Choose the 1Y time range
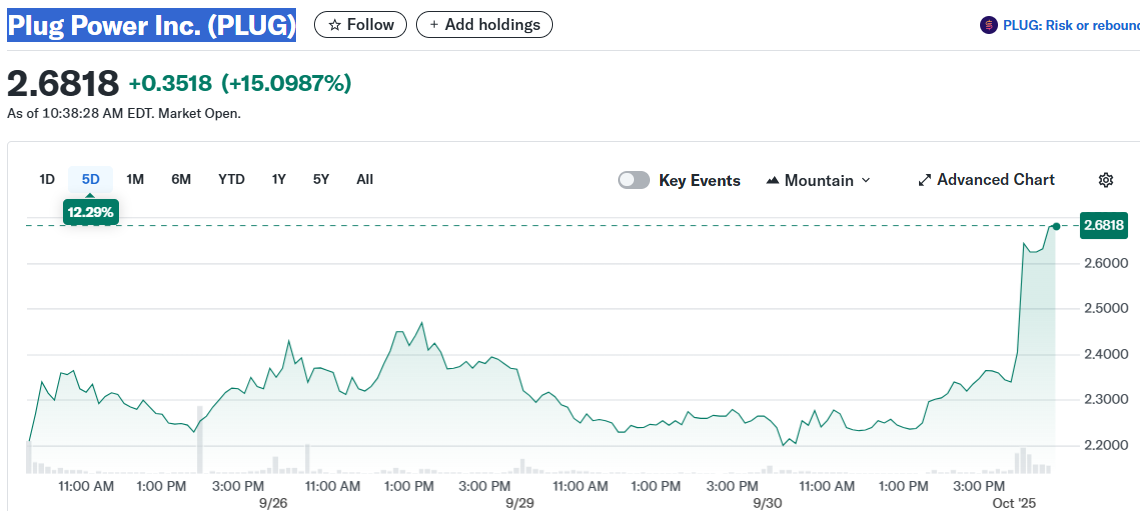This screenshot has height=511, width=1140. pyautogui.click(x=279, y=179)
